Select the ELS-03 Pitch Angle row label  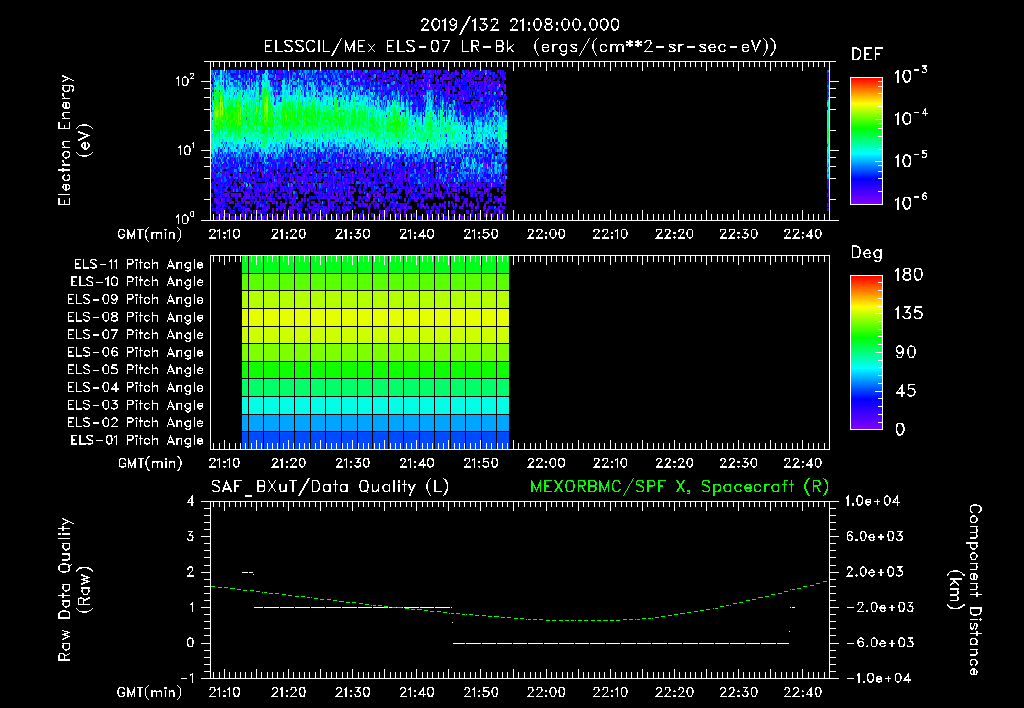136,406
